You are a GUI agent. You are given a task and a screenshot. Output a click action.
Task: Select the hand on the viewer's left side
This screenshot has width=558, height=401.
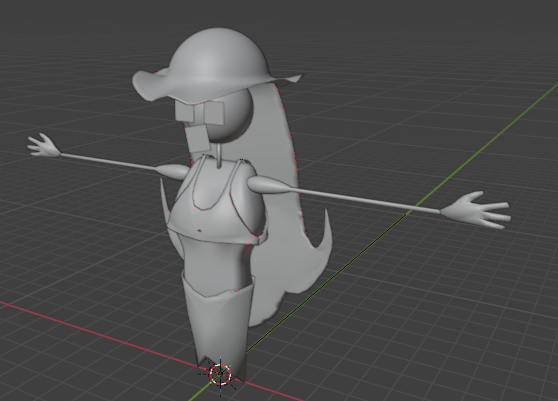pos(43,146)
